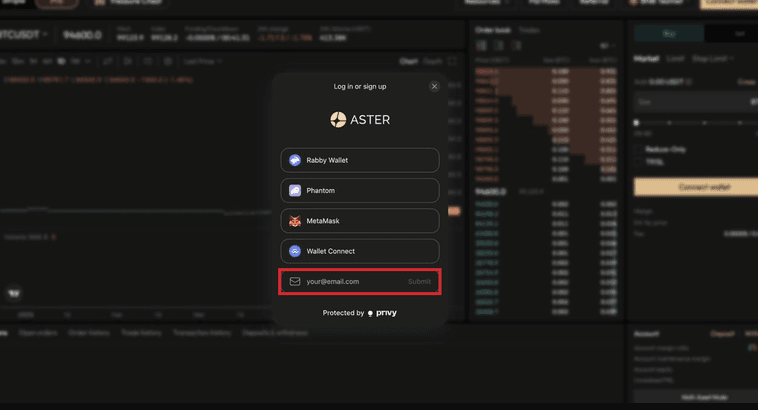Open the BTCUSDT pair selector dropdown

coord(23,35)
